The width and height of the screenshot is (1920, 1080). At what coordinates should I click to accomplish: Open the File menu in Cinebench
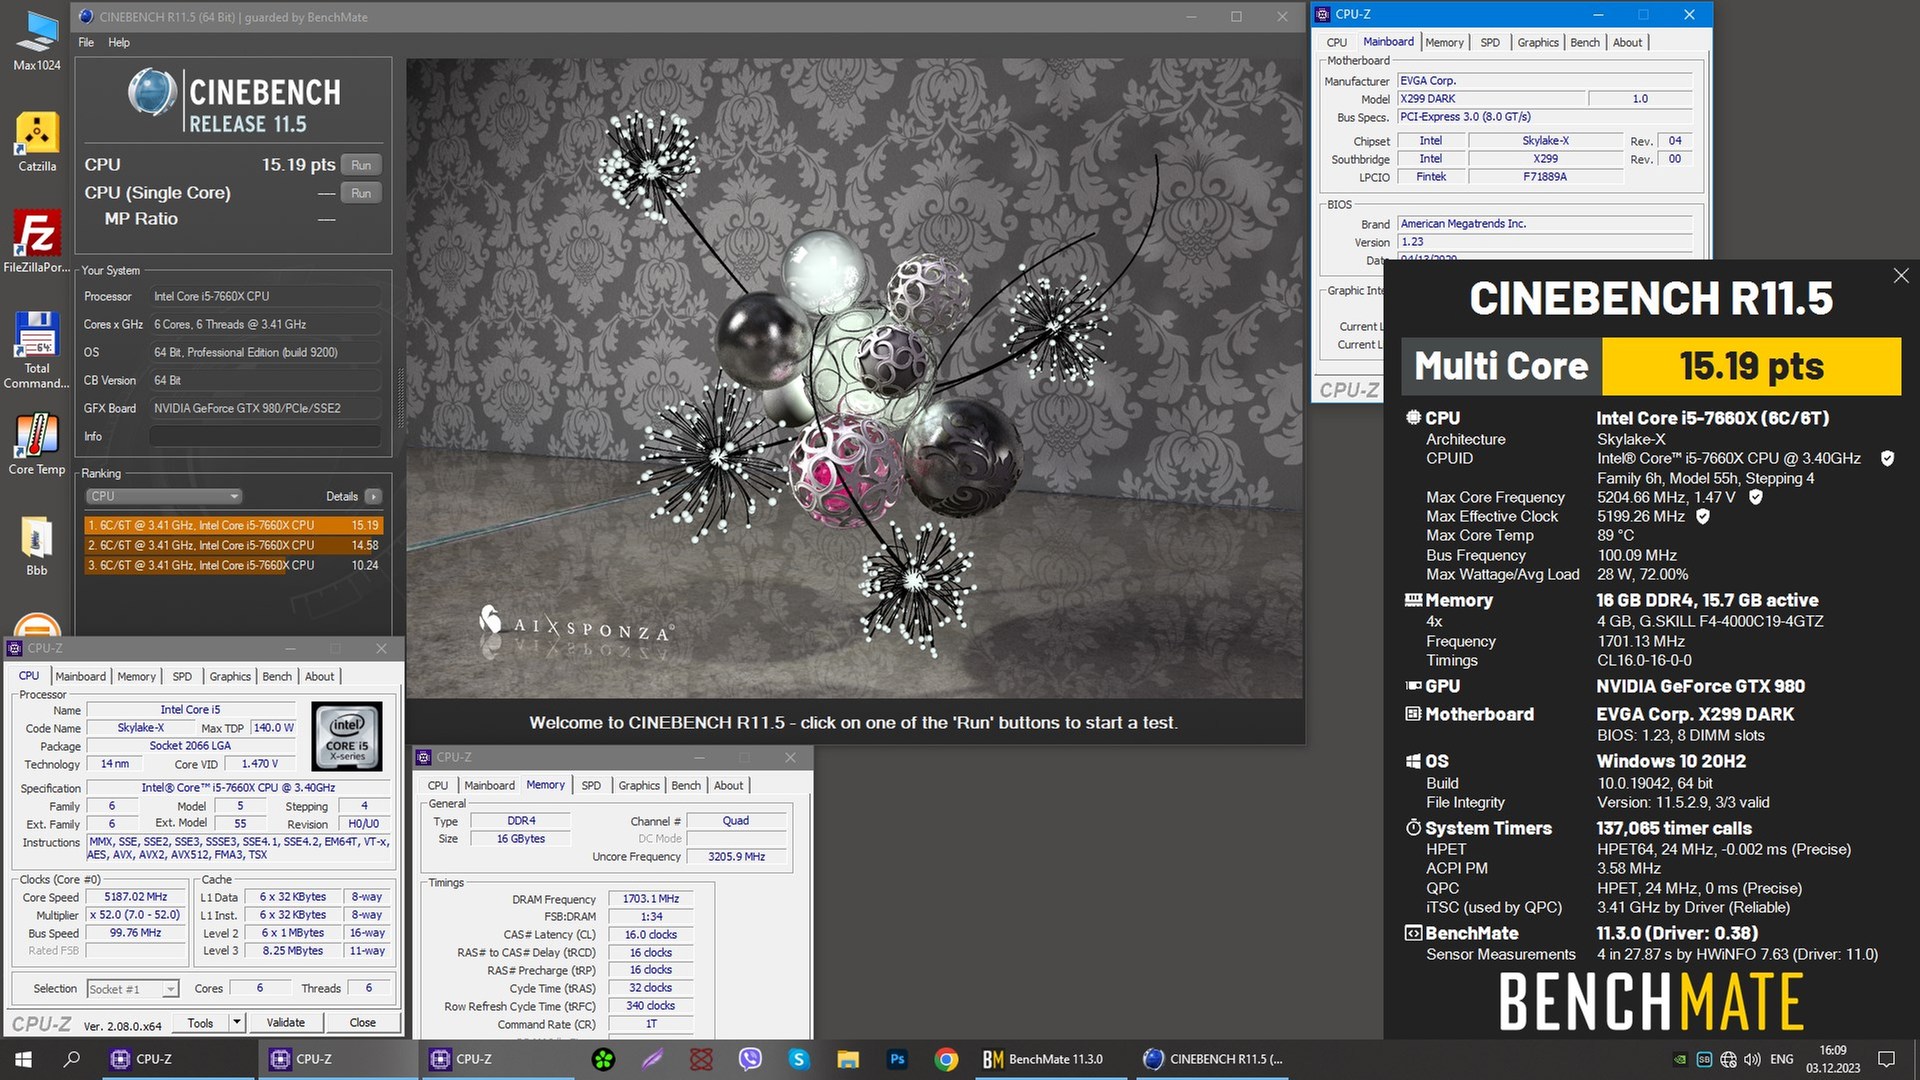point(86,42)
